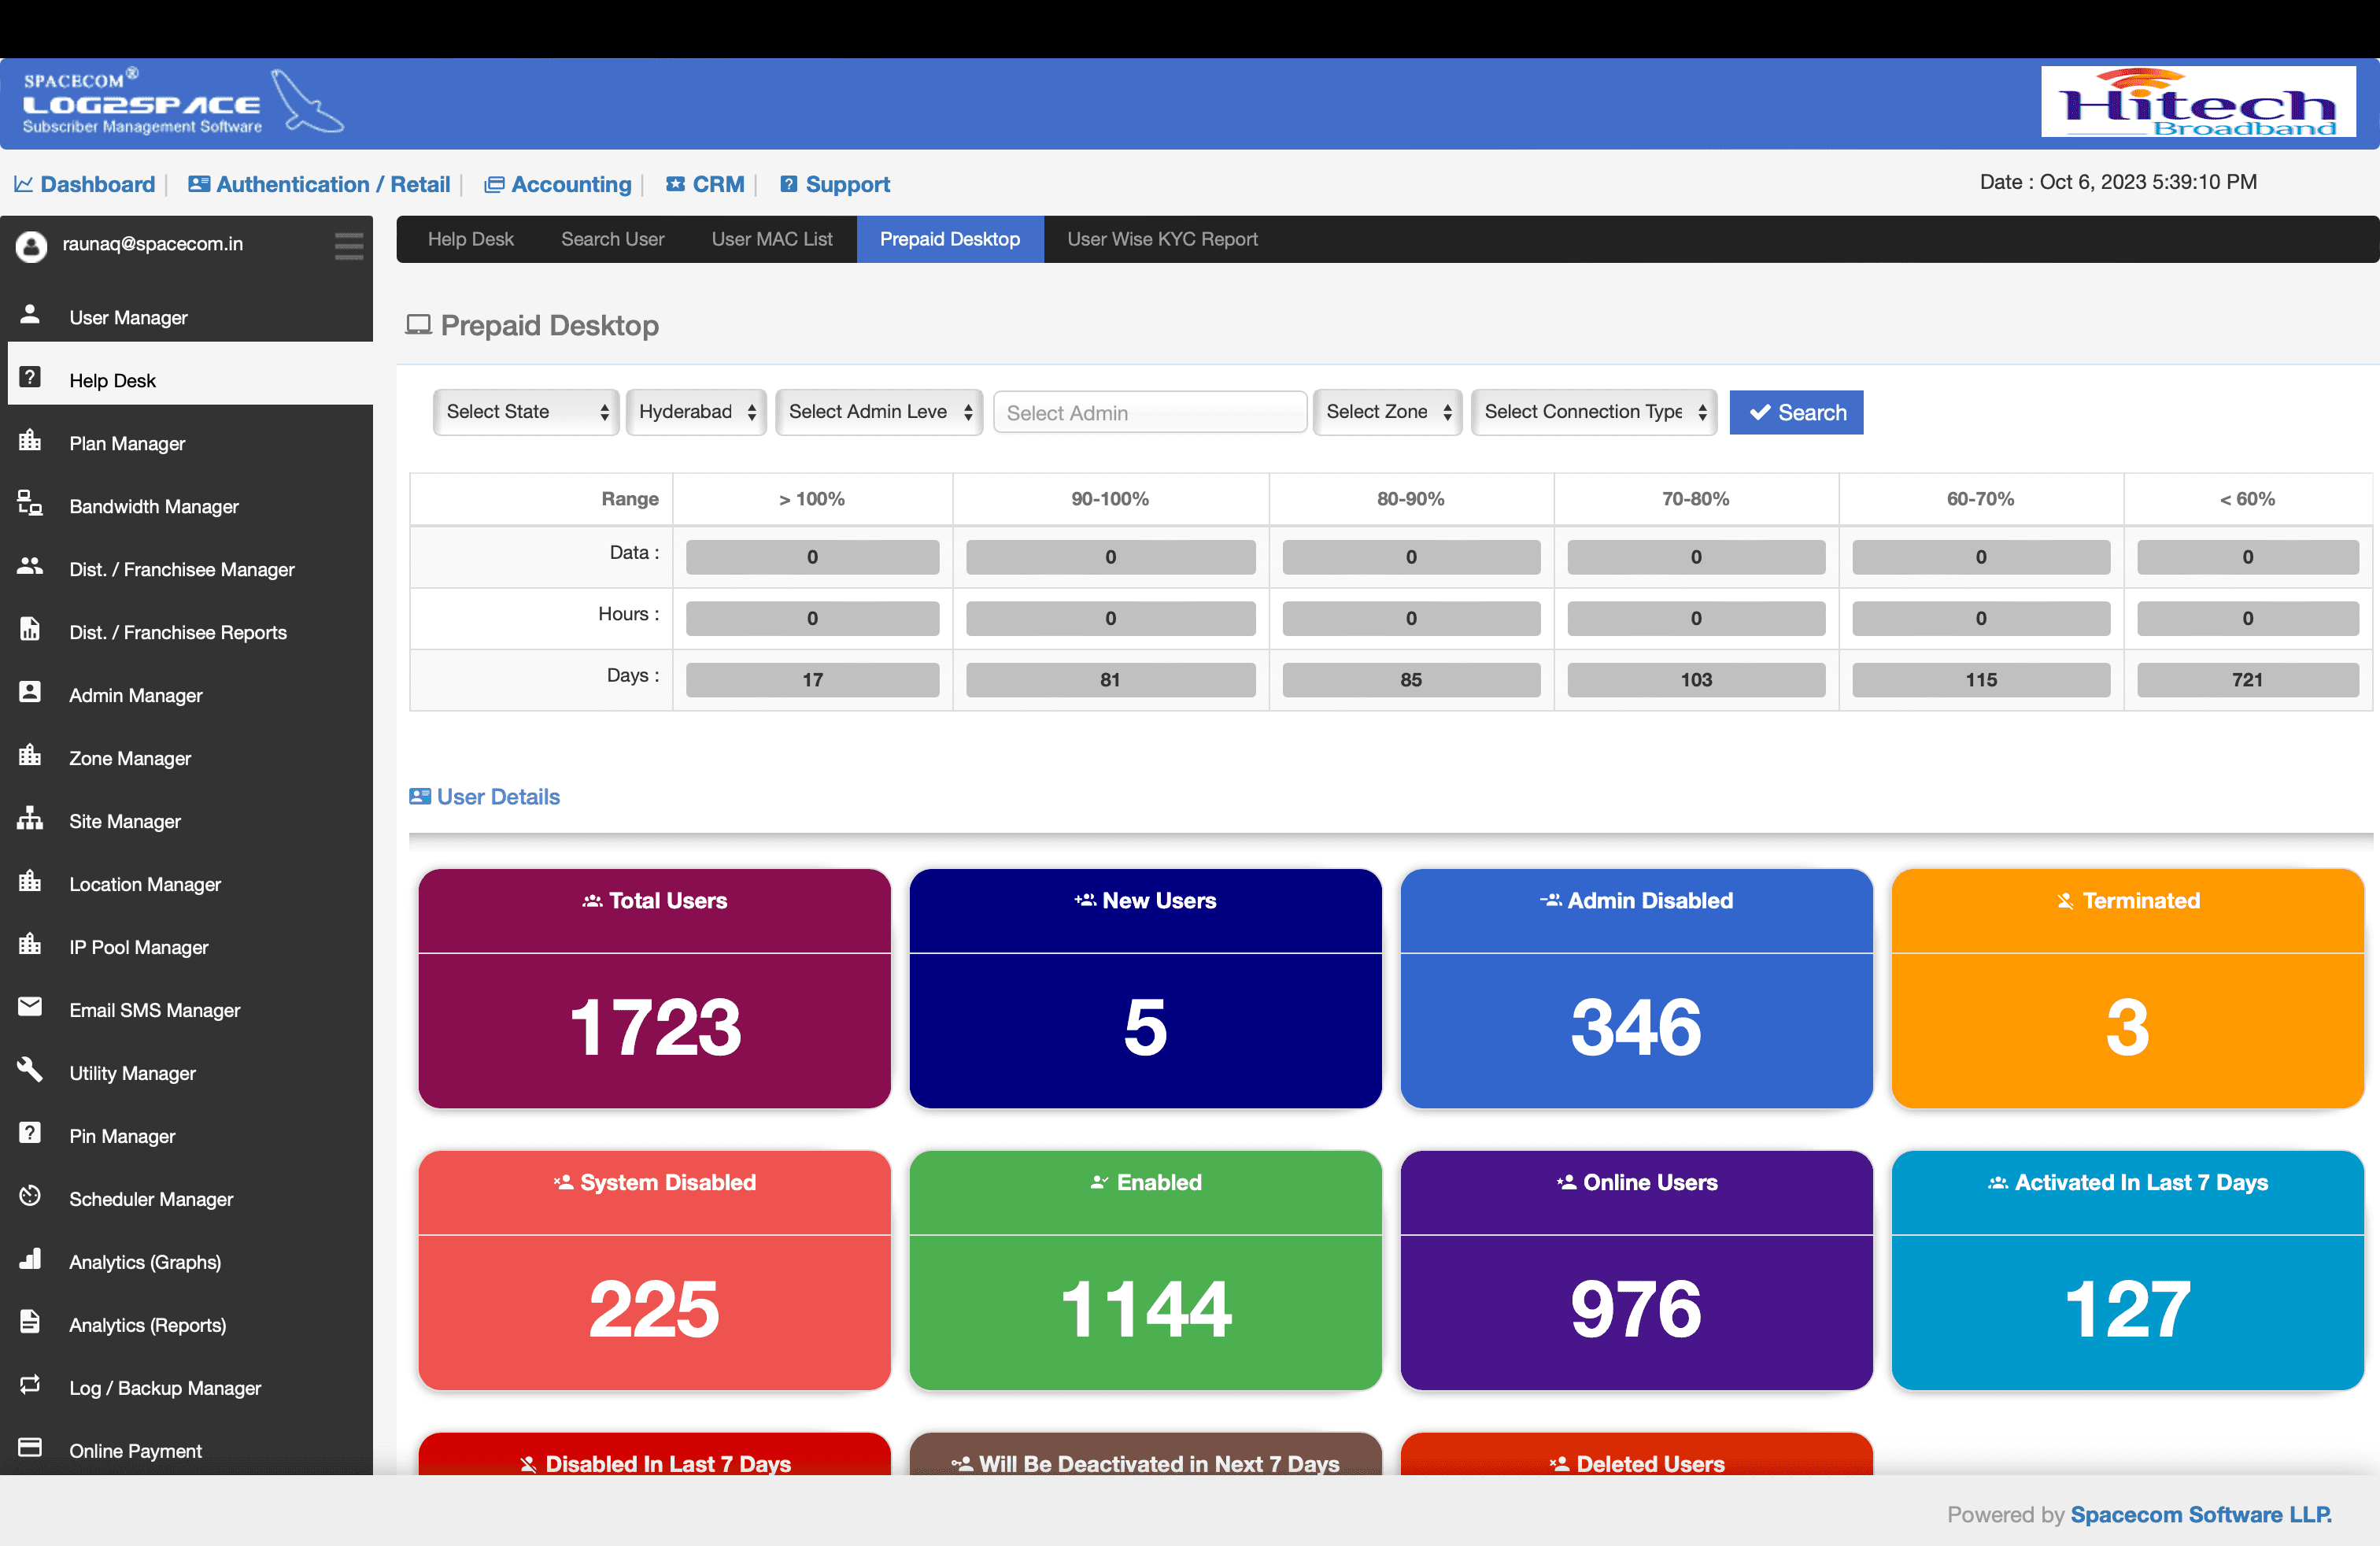This screenshot has width=2380, height=1546.
Task: Click the Email SMS Manager envelope icon
Action: 30,1007
